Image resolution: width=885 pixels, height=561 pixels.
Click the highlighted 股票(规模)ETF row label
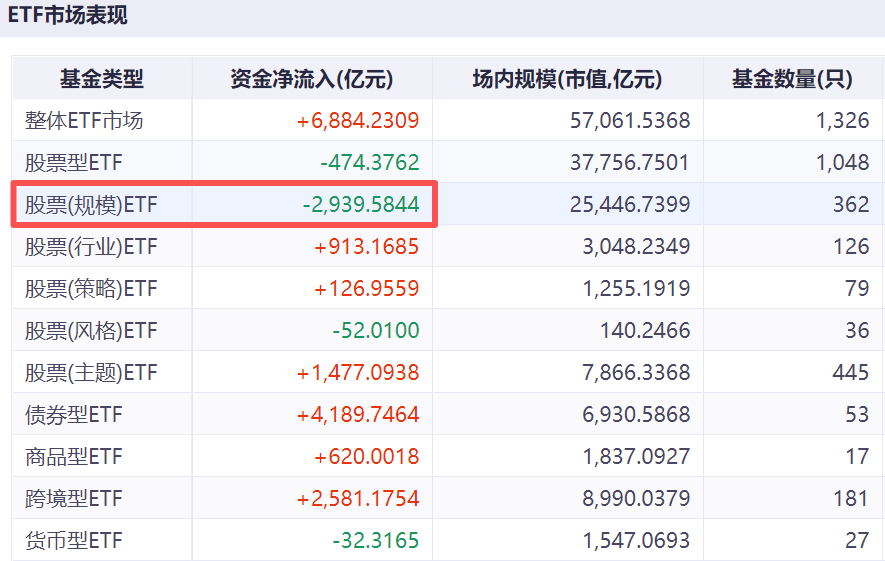pos(91,205)
